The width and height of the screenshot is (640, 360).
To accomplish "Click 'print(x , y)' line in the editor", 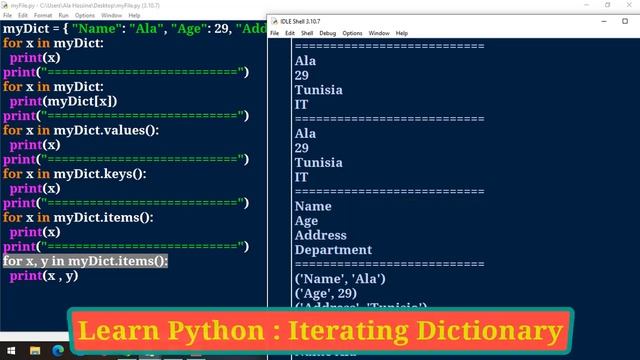I will (44, 276).
